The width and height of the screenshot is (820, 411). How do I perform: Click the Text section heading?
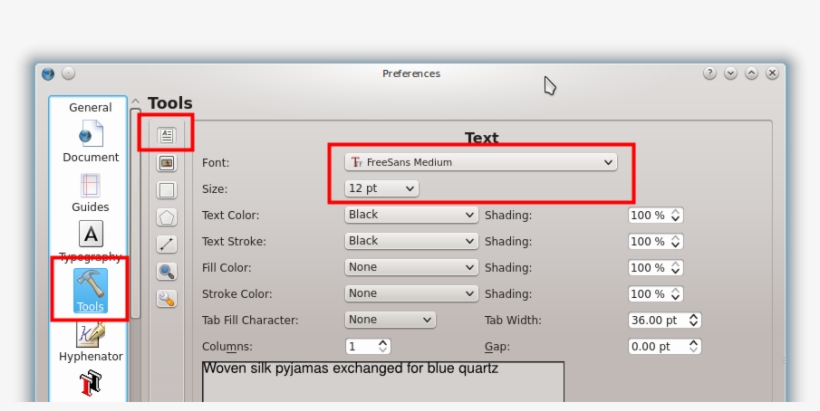click(482, 138)
